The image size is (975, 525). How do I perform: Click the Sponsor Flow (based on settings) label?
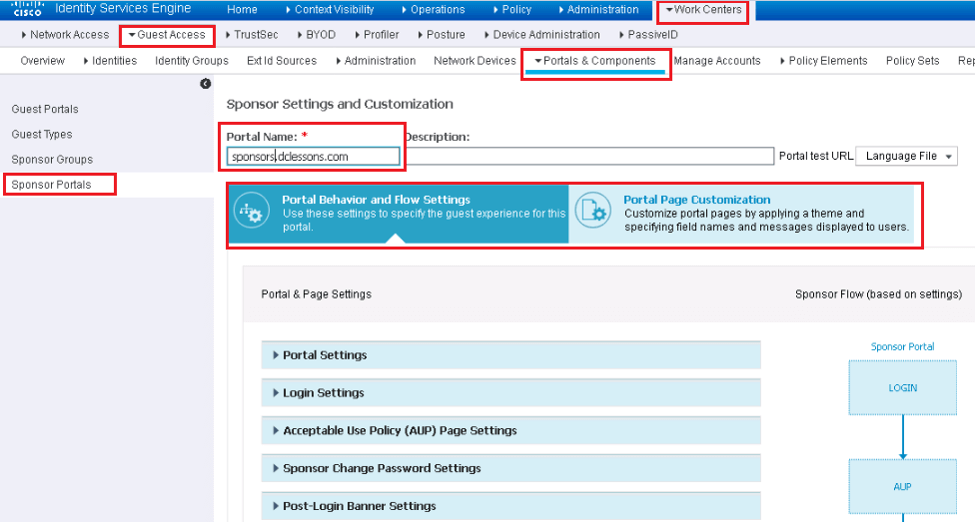[879, 294]
